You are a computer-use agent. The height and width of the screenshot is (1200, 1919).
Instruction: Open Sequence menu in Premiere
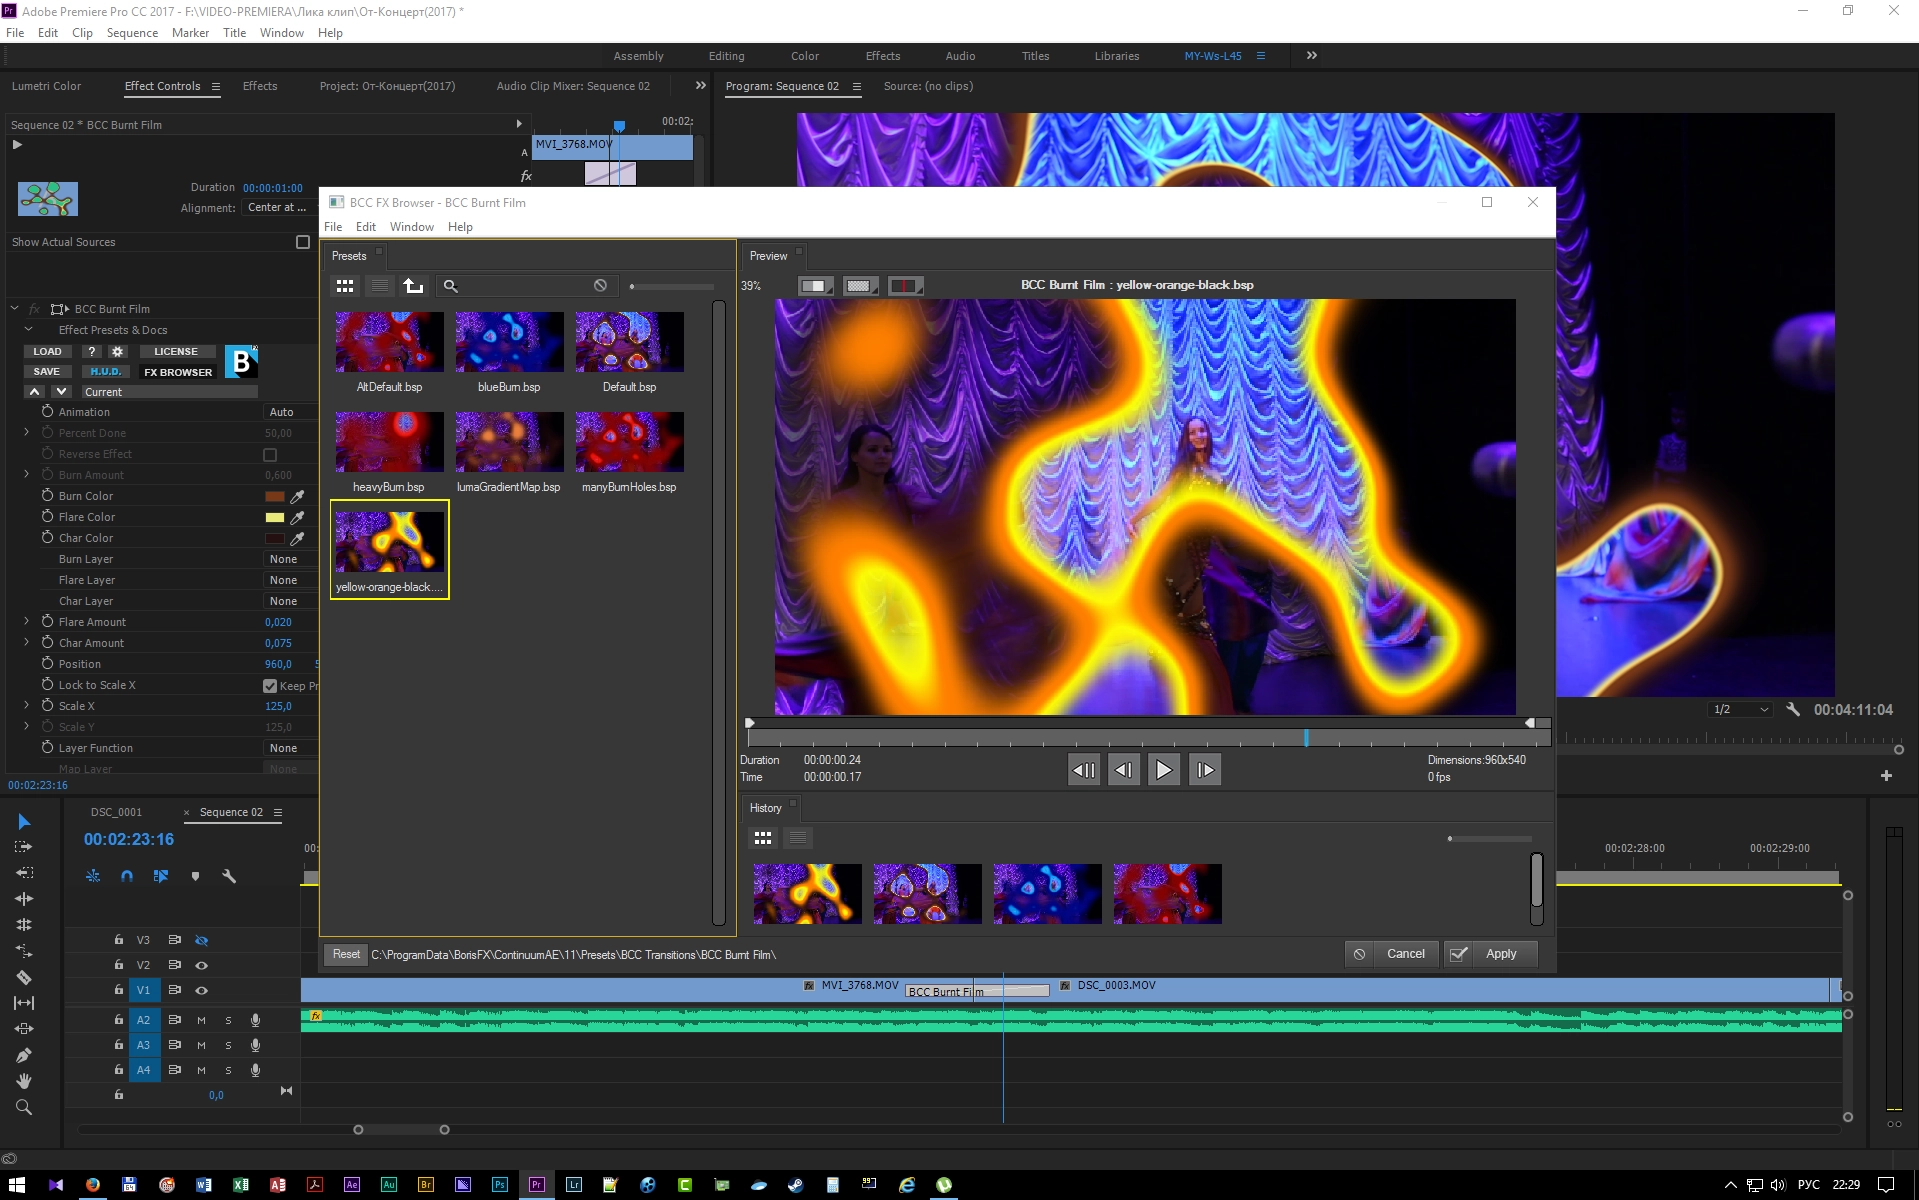coord(132,33)
